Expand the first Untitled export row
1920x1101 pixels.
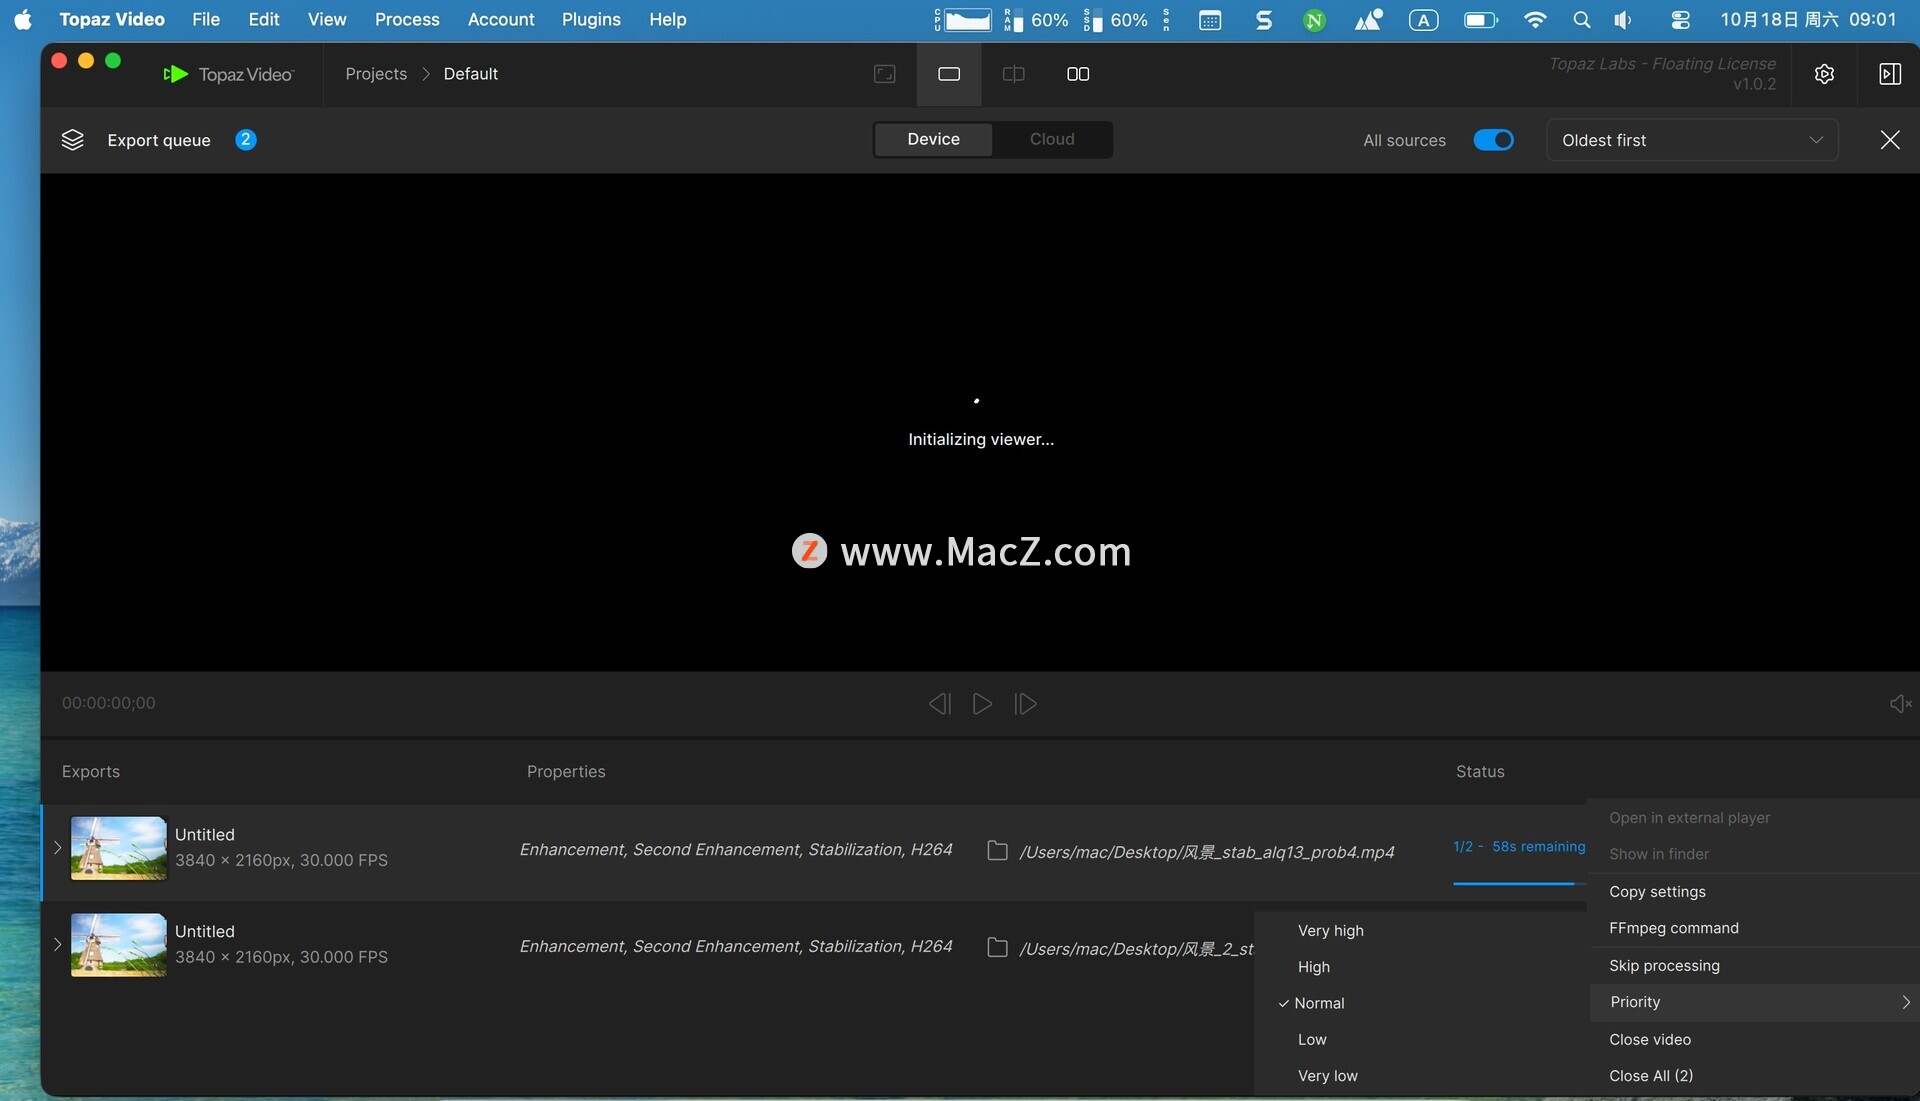(57, 848)
